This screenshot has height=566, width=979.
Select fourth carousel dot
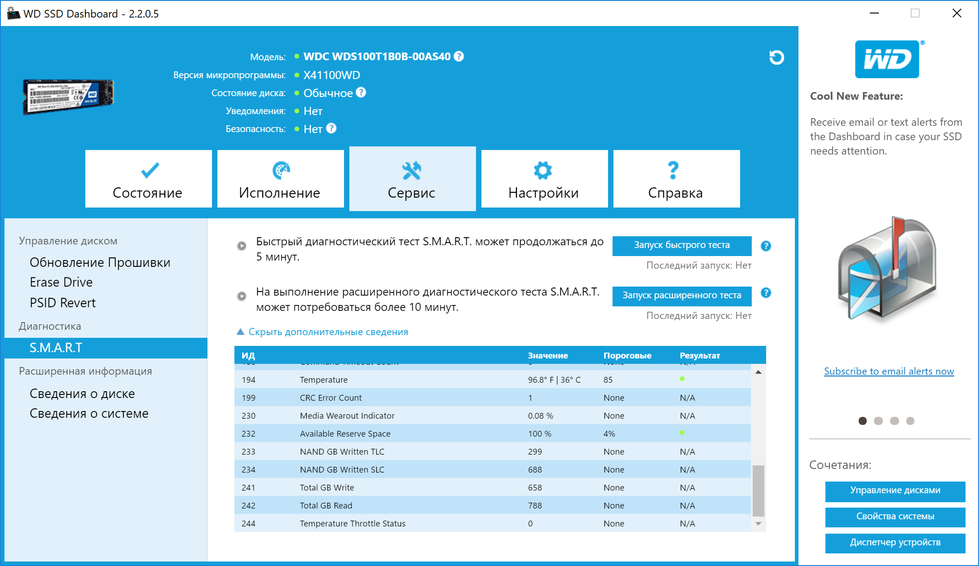pos(910,421)
